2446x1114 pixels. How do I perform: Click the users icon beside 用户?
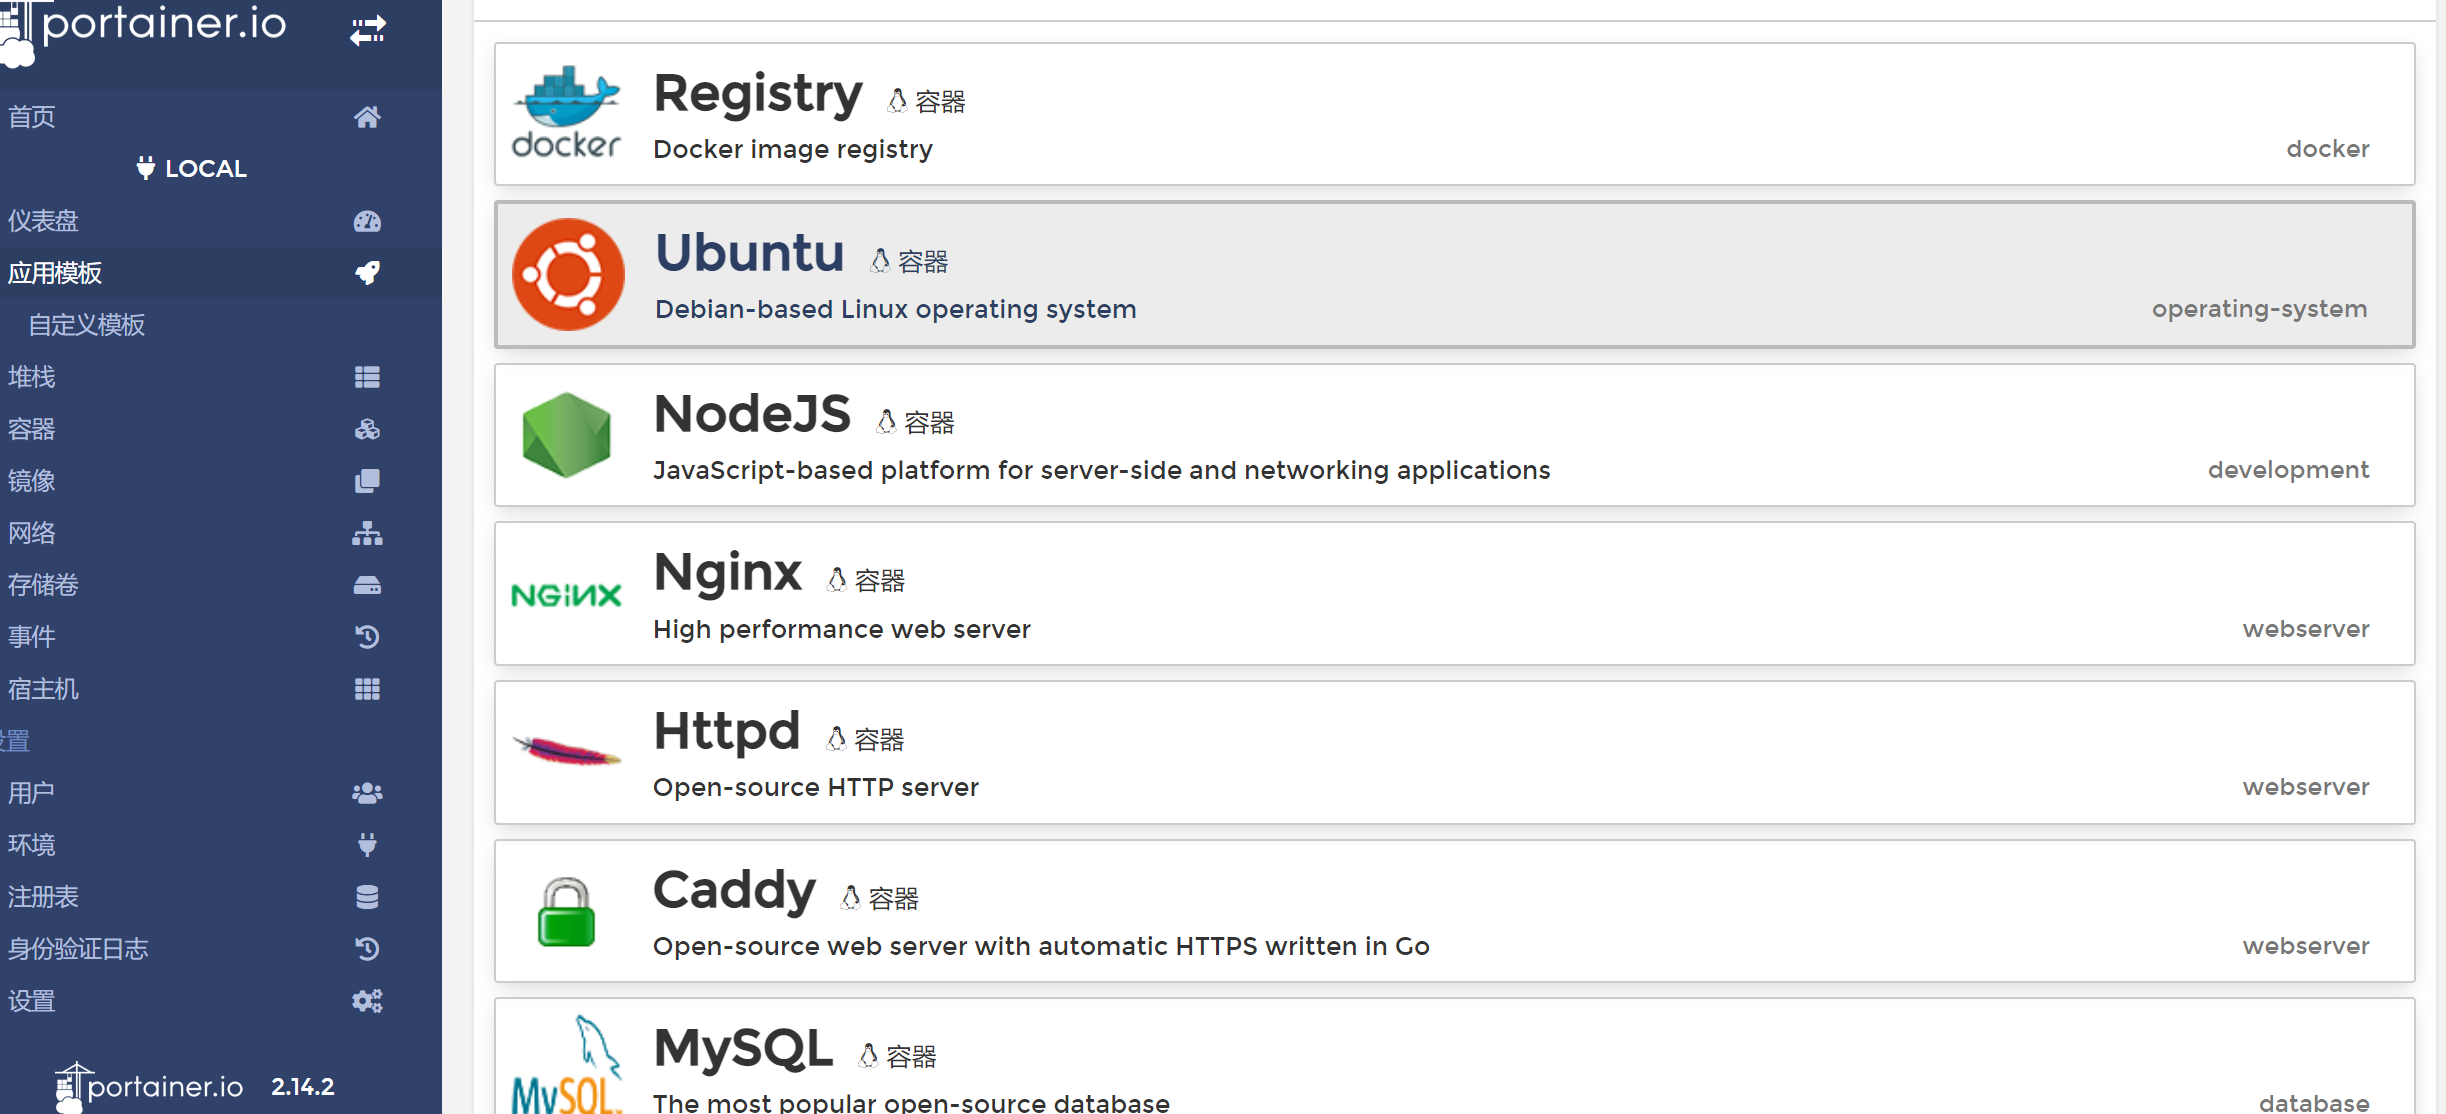(367, 793)
